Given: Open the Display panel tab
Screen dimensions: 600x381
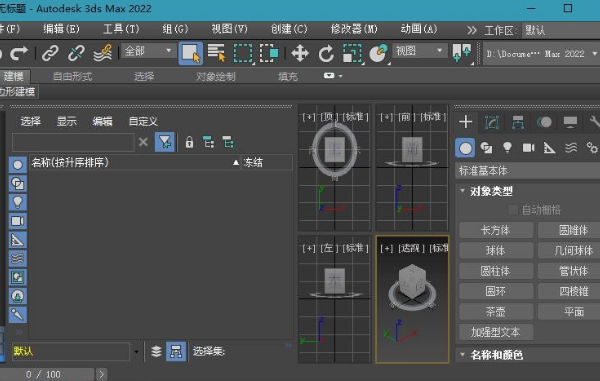Looking at the screenshot, I should [570, 122].
